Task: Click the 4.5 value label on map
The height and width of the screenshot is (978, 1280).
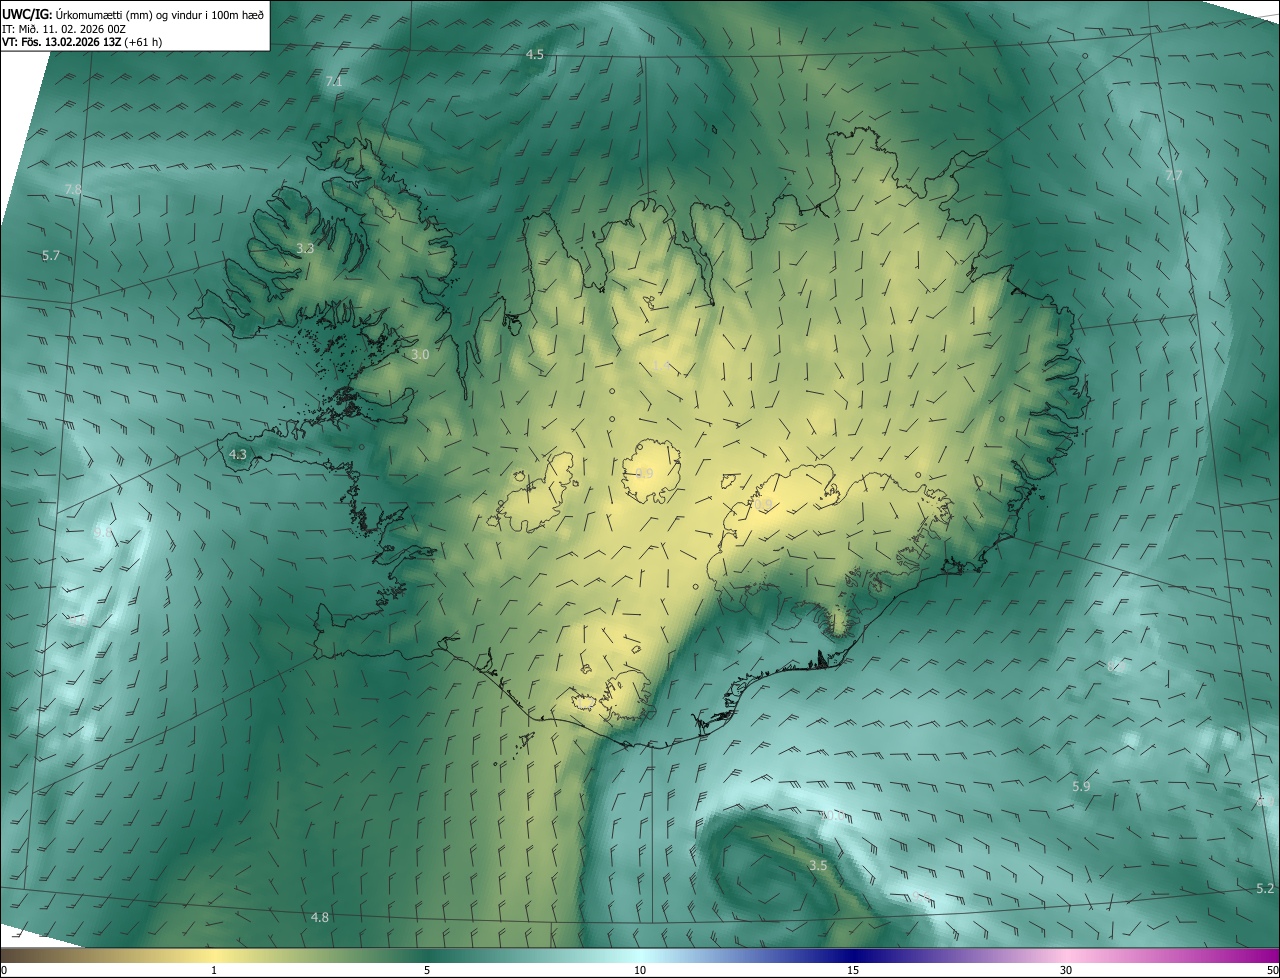Action: click(535, 54)
